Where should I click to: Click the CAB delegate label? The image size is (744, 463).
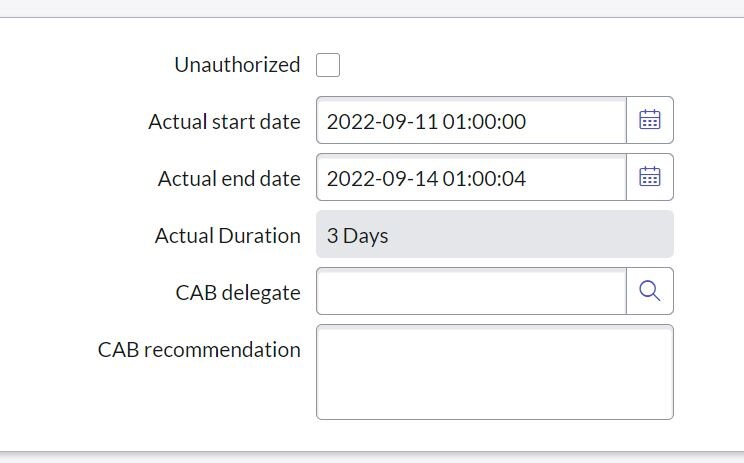(x=237, y=293)
